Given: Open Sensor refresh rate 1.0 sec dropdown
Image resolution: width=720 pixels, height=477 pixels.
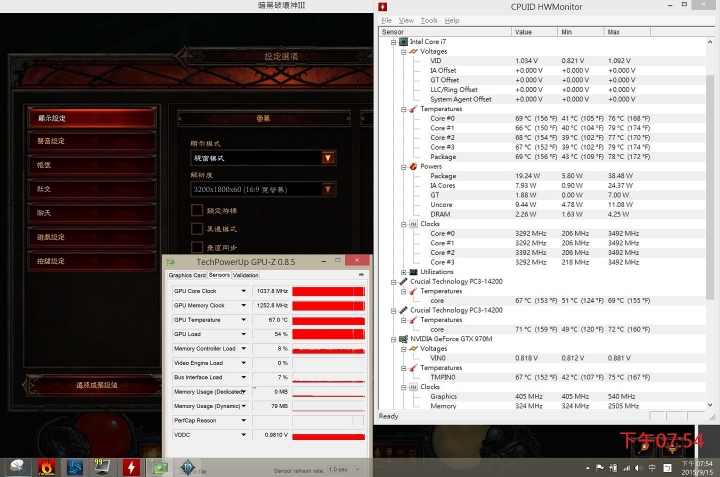Looking at the screenshot, I should tap(344, 470).
